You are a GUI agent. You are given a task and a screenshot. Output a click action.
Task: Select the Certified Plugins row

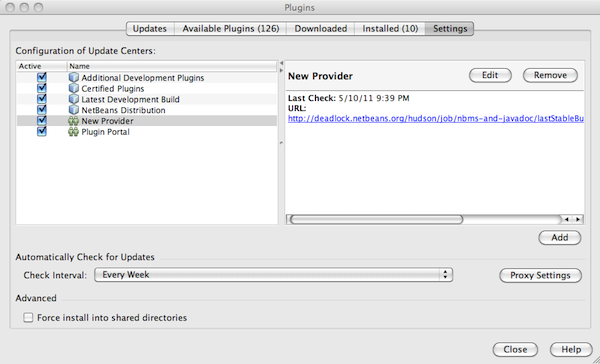click(x=147, y=88)
